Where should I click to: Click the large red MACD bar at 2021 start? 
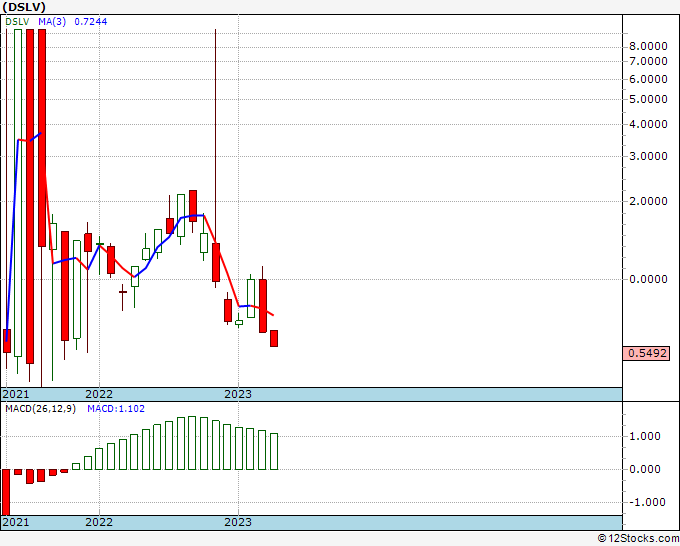tap(6, 492)
